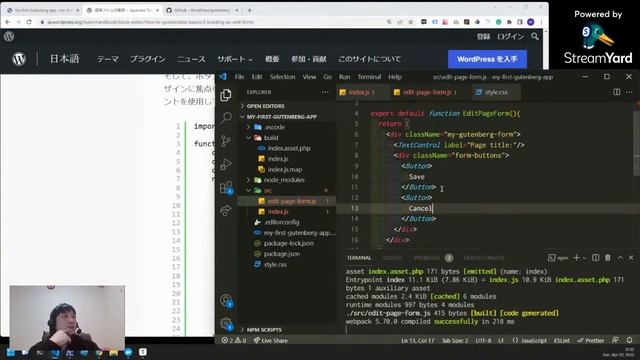Open the GitHub tab in Chrome
The width and height of the screenshot is (640, 360).
pos(202,10)
